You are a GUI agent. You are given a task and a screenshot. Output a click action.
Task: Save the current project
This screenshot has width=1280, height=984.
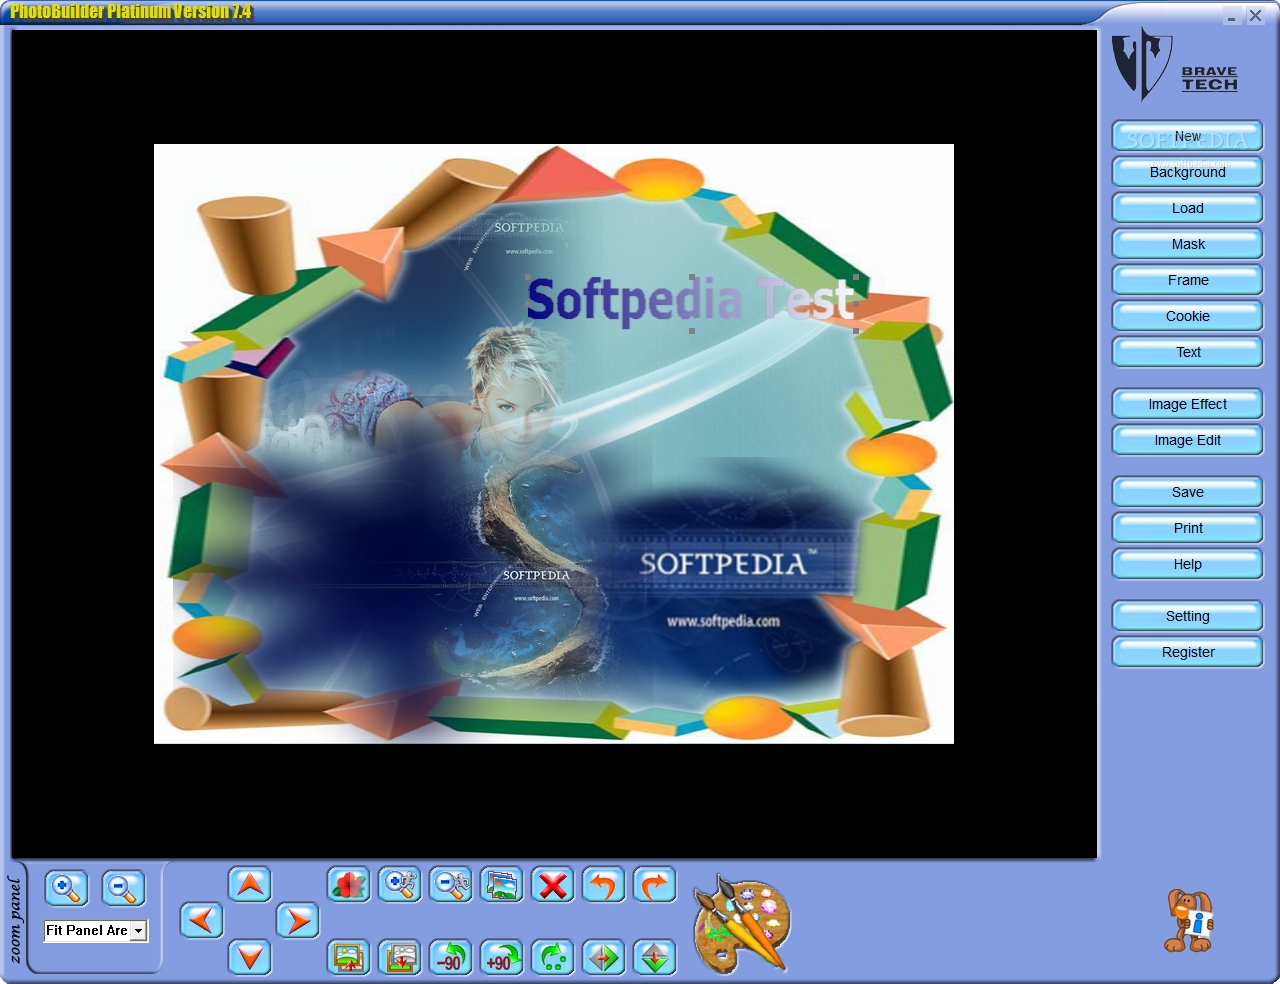(x=1188, y=492)
